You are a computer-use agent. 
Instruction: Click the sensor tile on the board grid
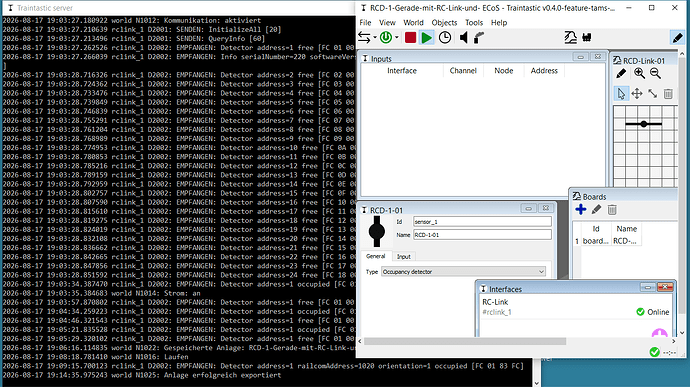click(x=643, y=124)
